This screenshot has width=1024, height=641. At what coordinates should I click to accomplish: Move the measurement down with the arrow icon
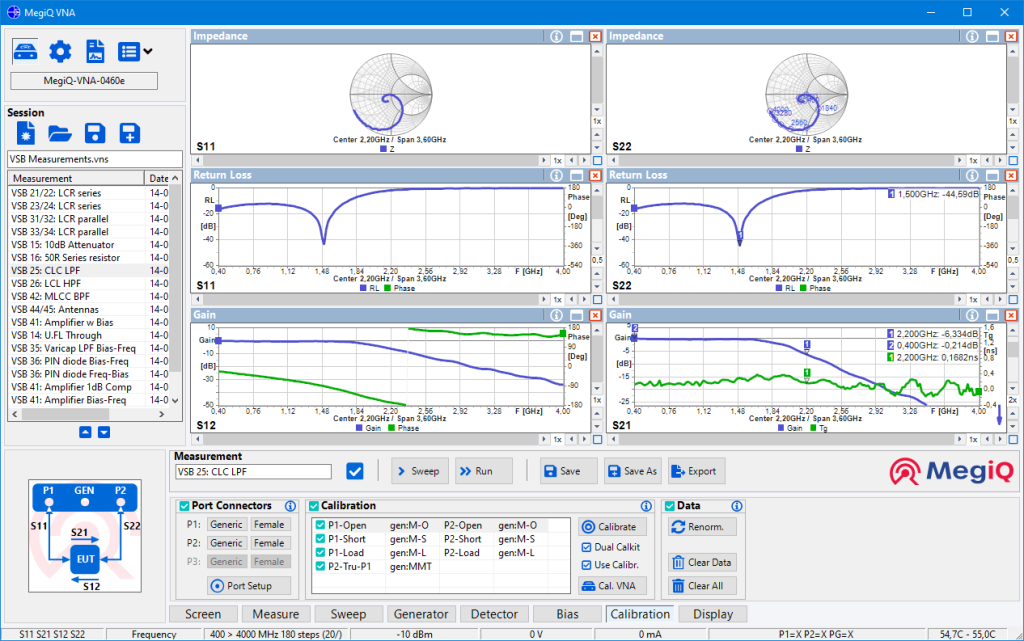(104, 432)
